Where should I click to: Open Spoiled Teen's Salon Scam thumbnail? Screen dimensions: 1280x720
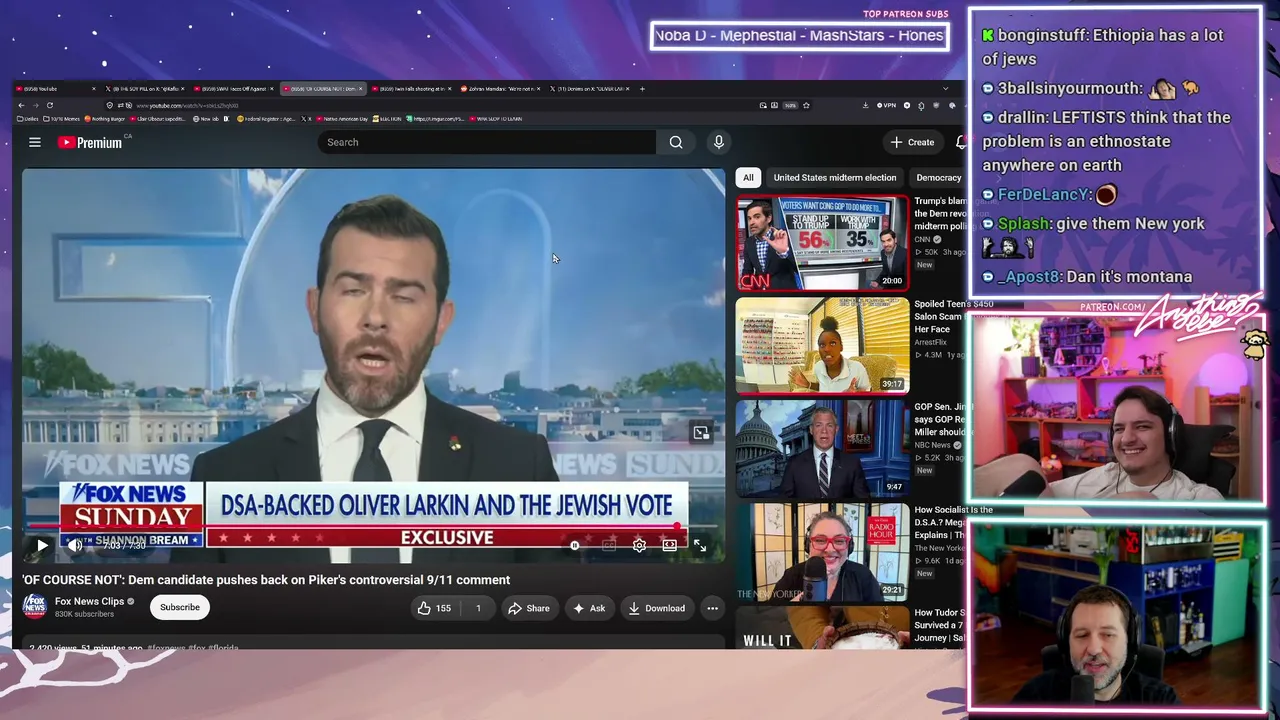[x=822, y=345]
